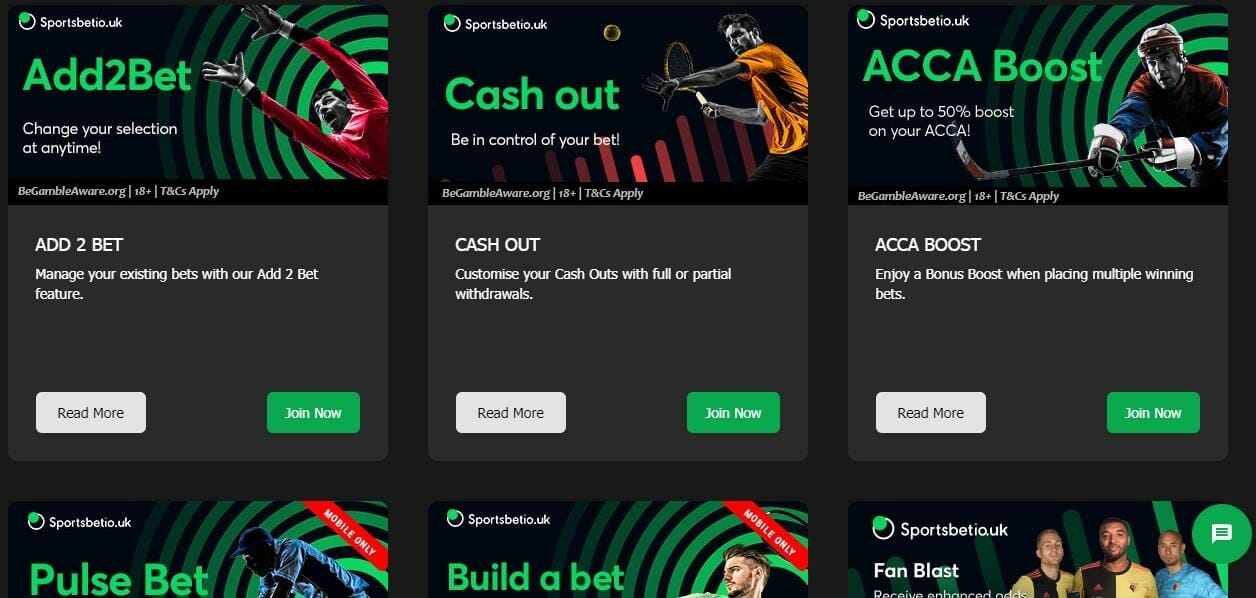
Task: Open the Cash out tennis banner image
Action: [618, 104]
